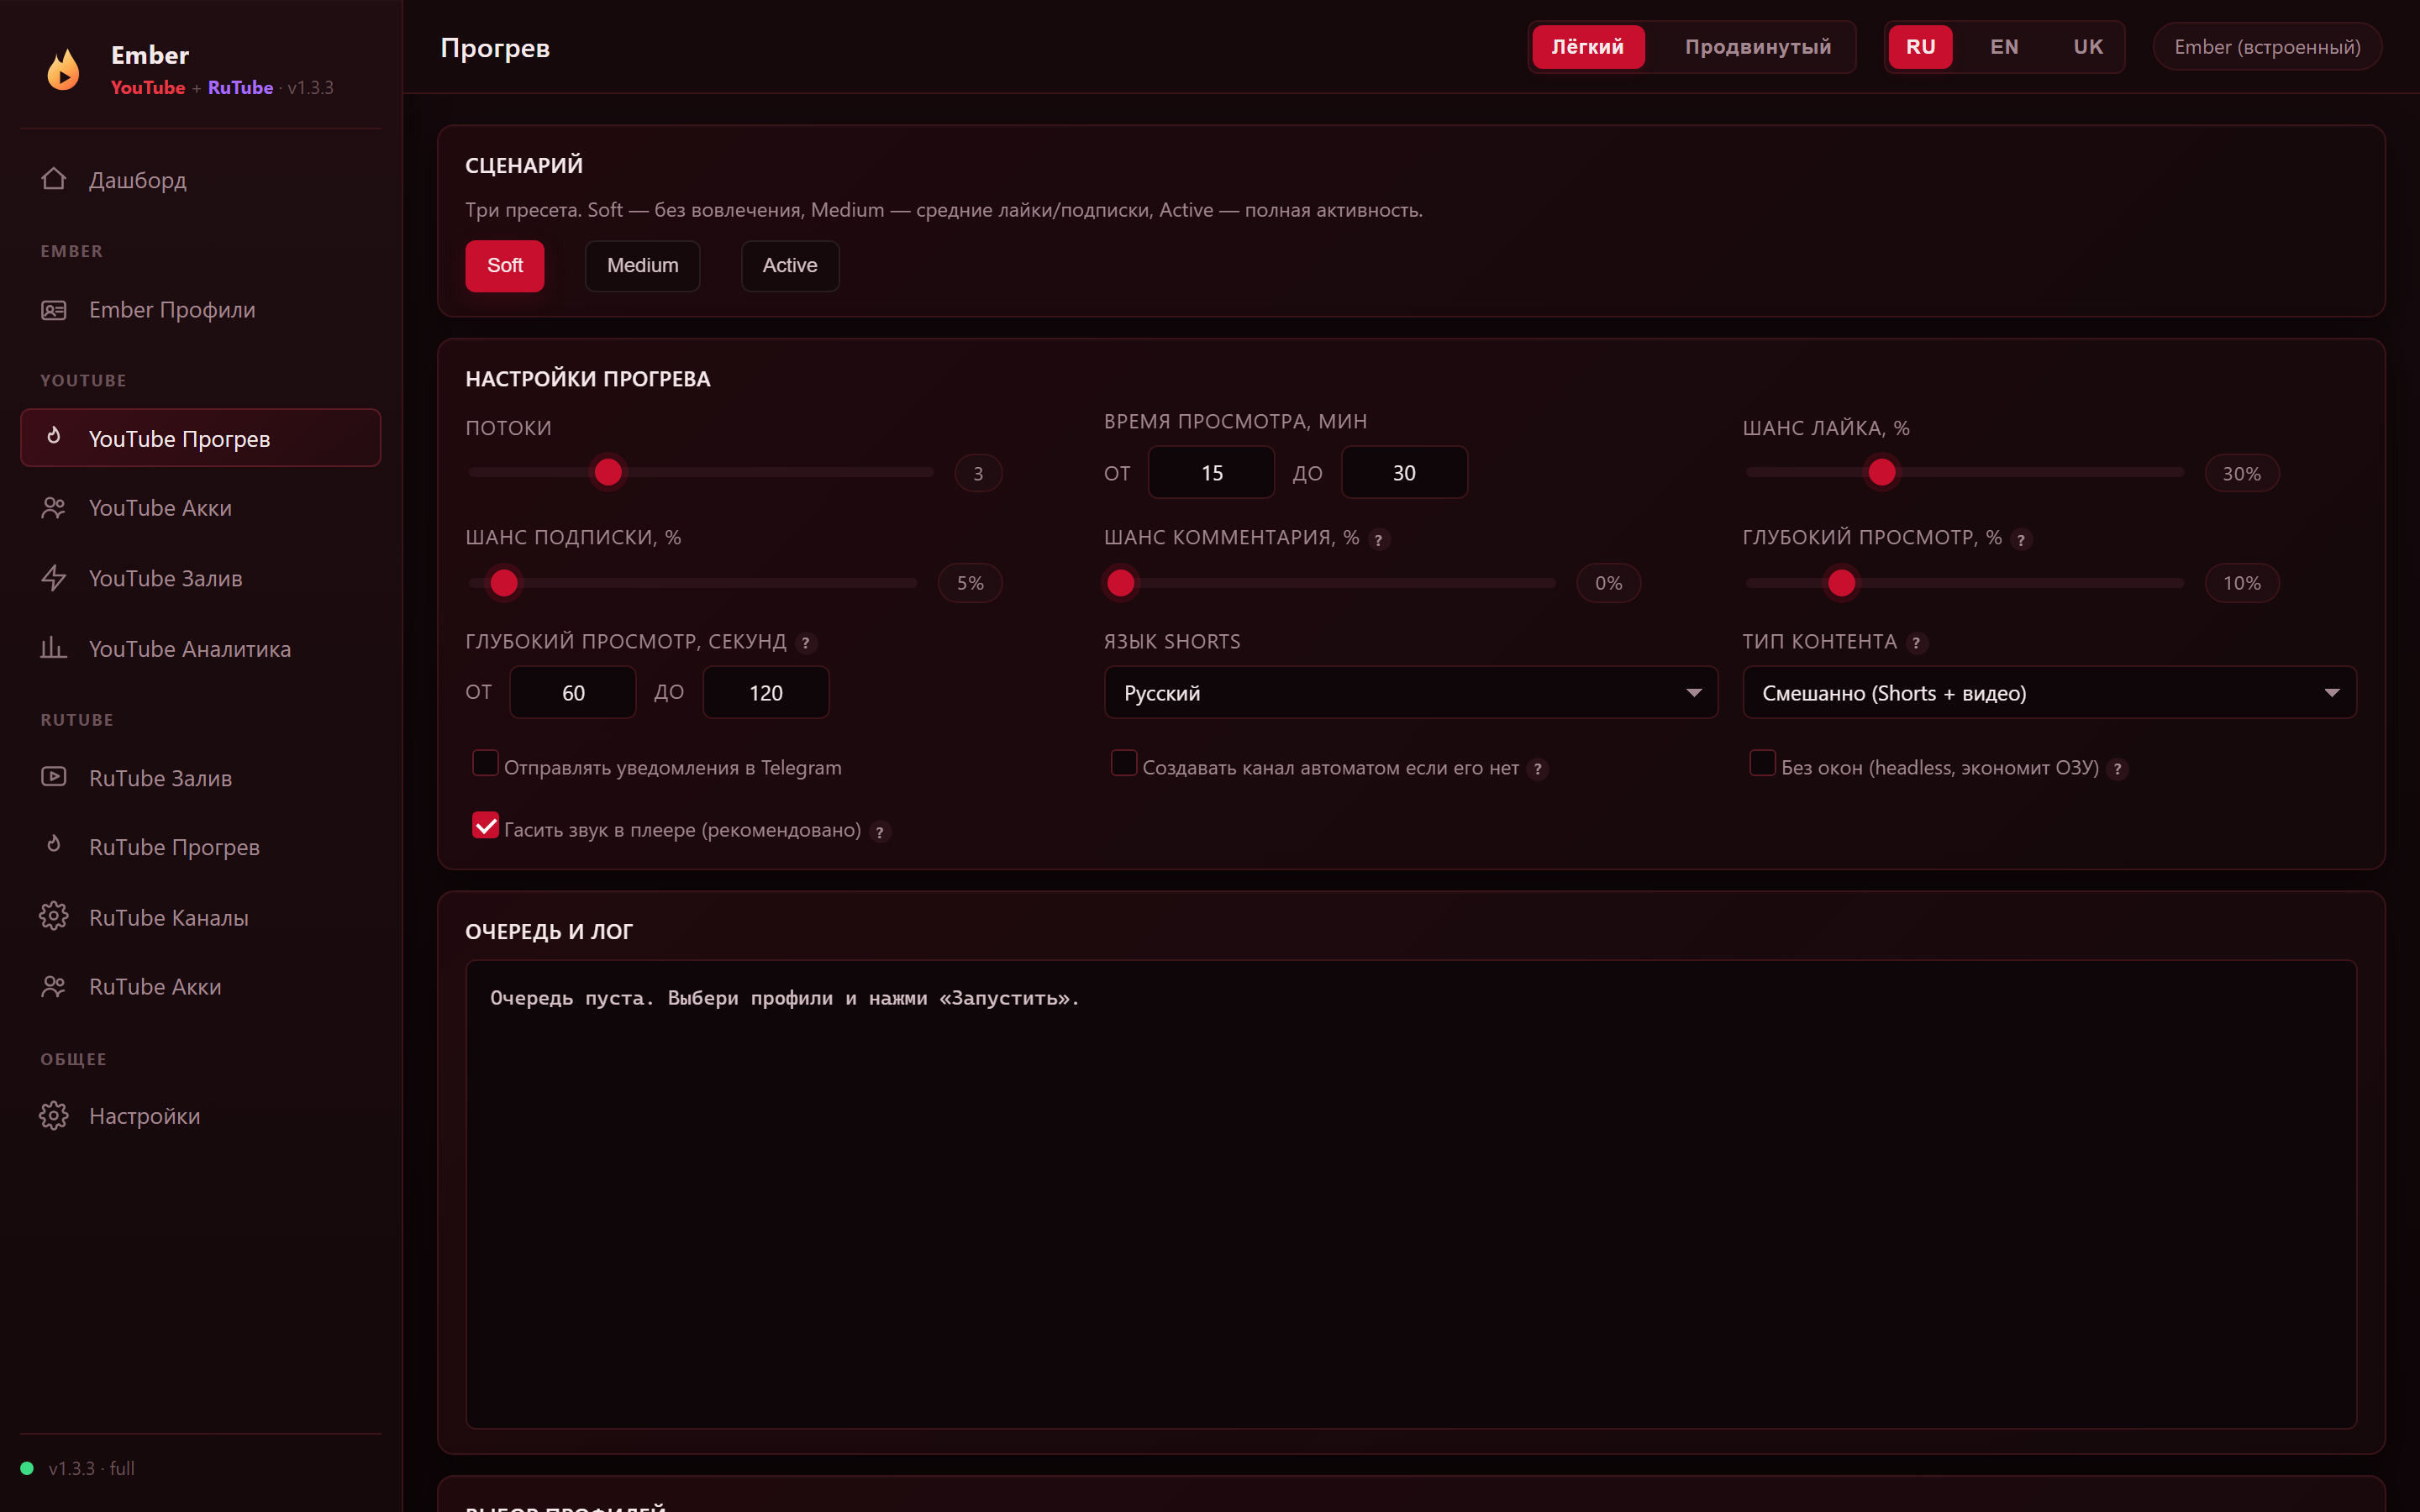Click the YouTube Прогрев flame icon

pyautogui.click(x=54, y=437)
